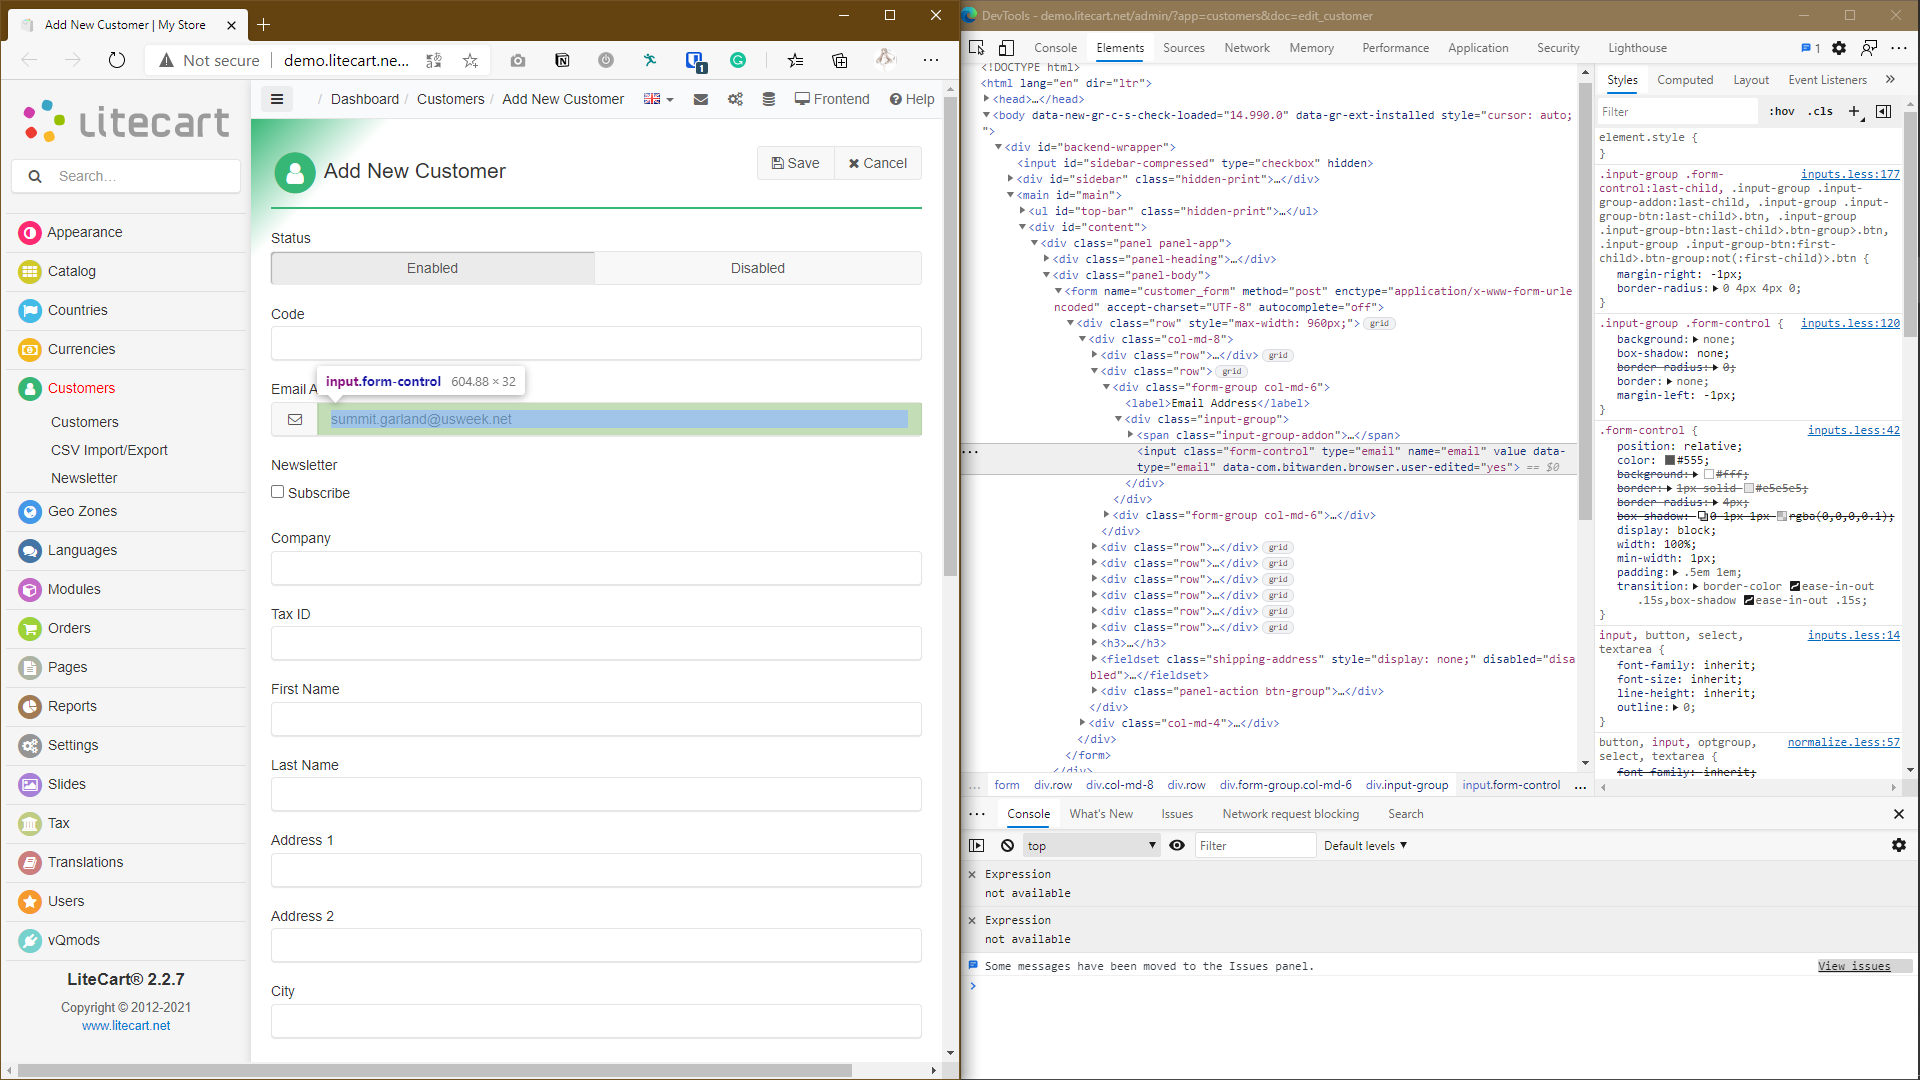Open the Event Listeners tab
This screenshot has height=1080, width=1920.
click(x=1827, y=80)
